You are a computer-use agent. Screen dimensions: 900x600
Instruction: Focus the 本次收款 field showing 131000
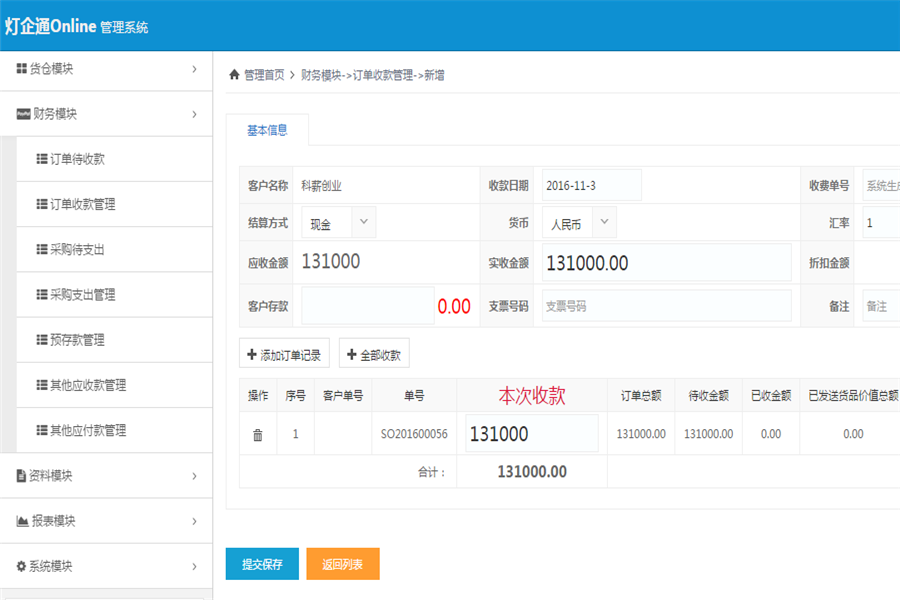click(532, 433)
